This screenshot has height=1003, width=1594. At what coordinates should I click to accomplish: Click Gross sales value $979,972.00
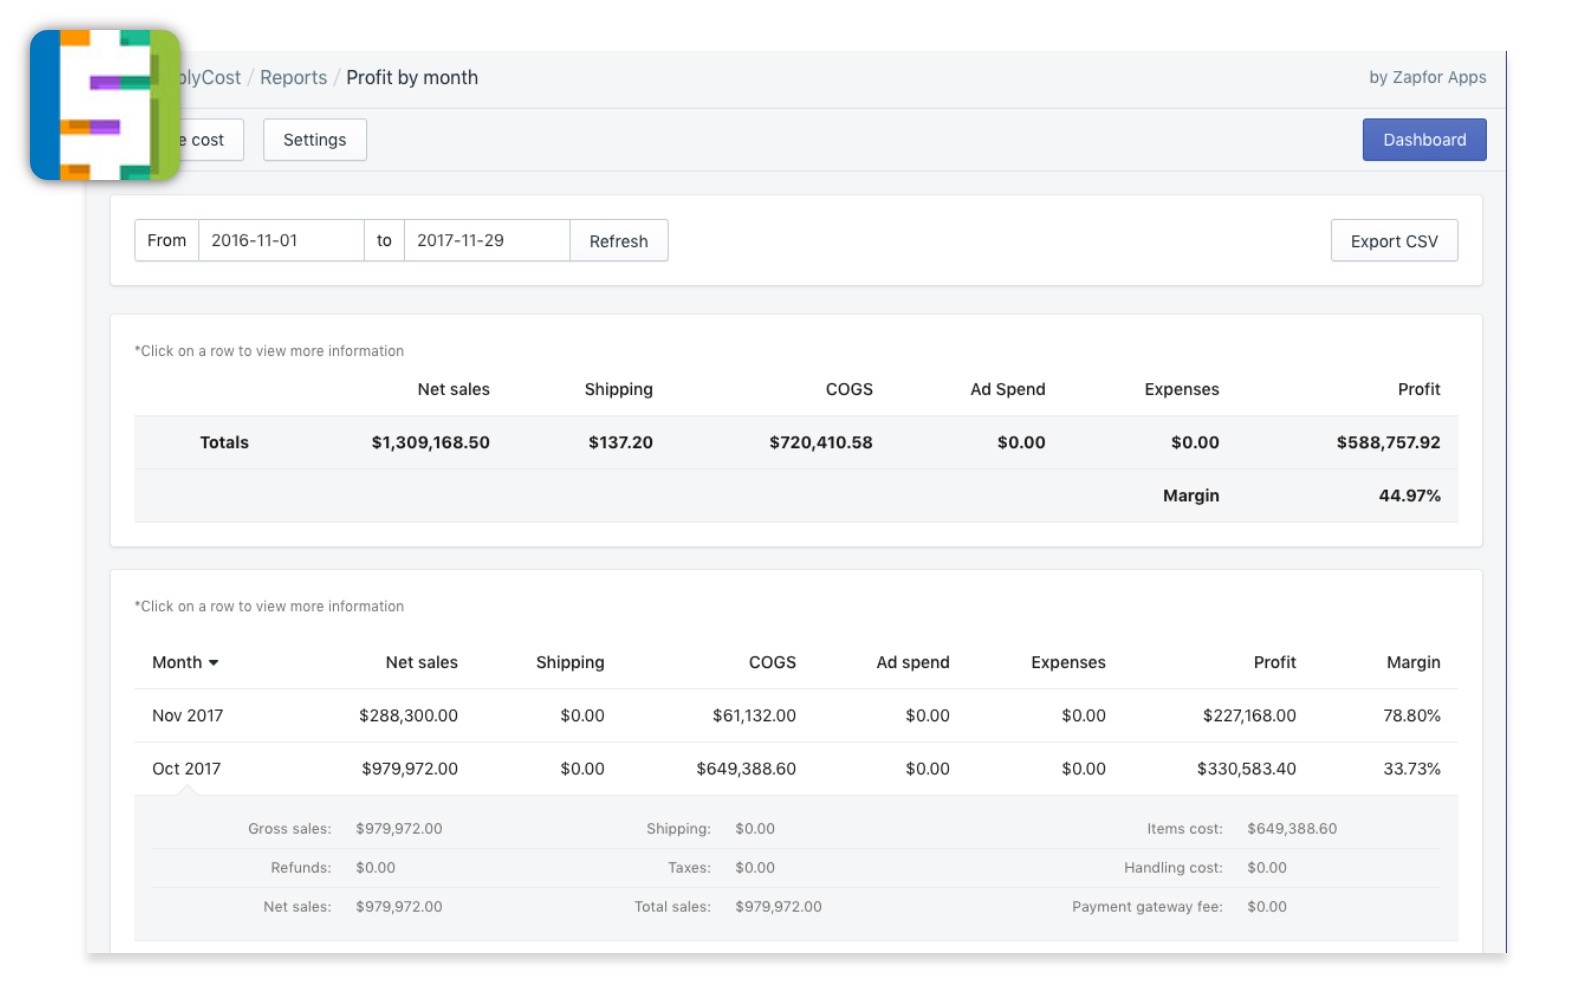pyautogui.click(x=399, y=829)
